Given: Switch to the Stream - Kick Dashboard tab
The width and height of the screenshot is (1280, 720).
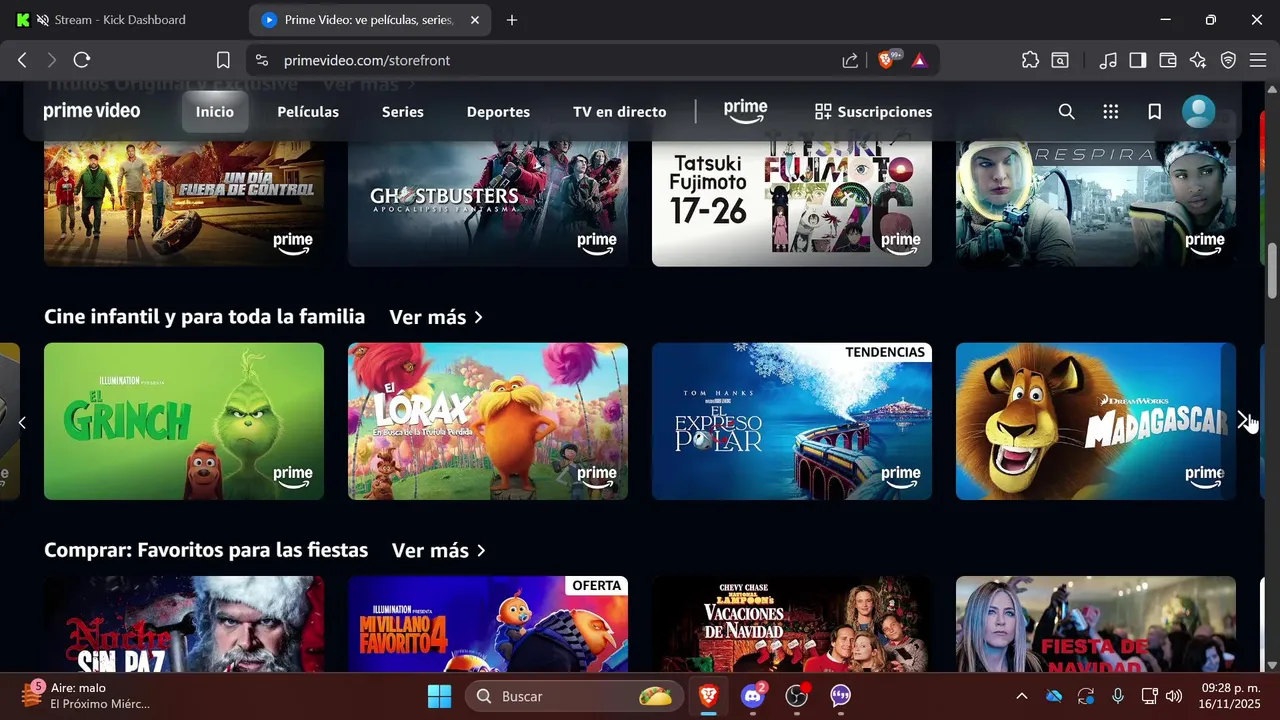Looking at the screenshot, I should 122,20.
